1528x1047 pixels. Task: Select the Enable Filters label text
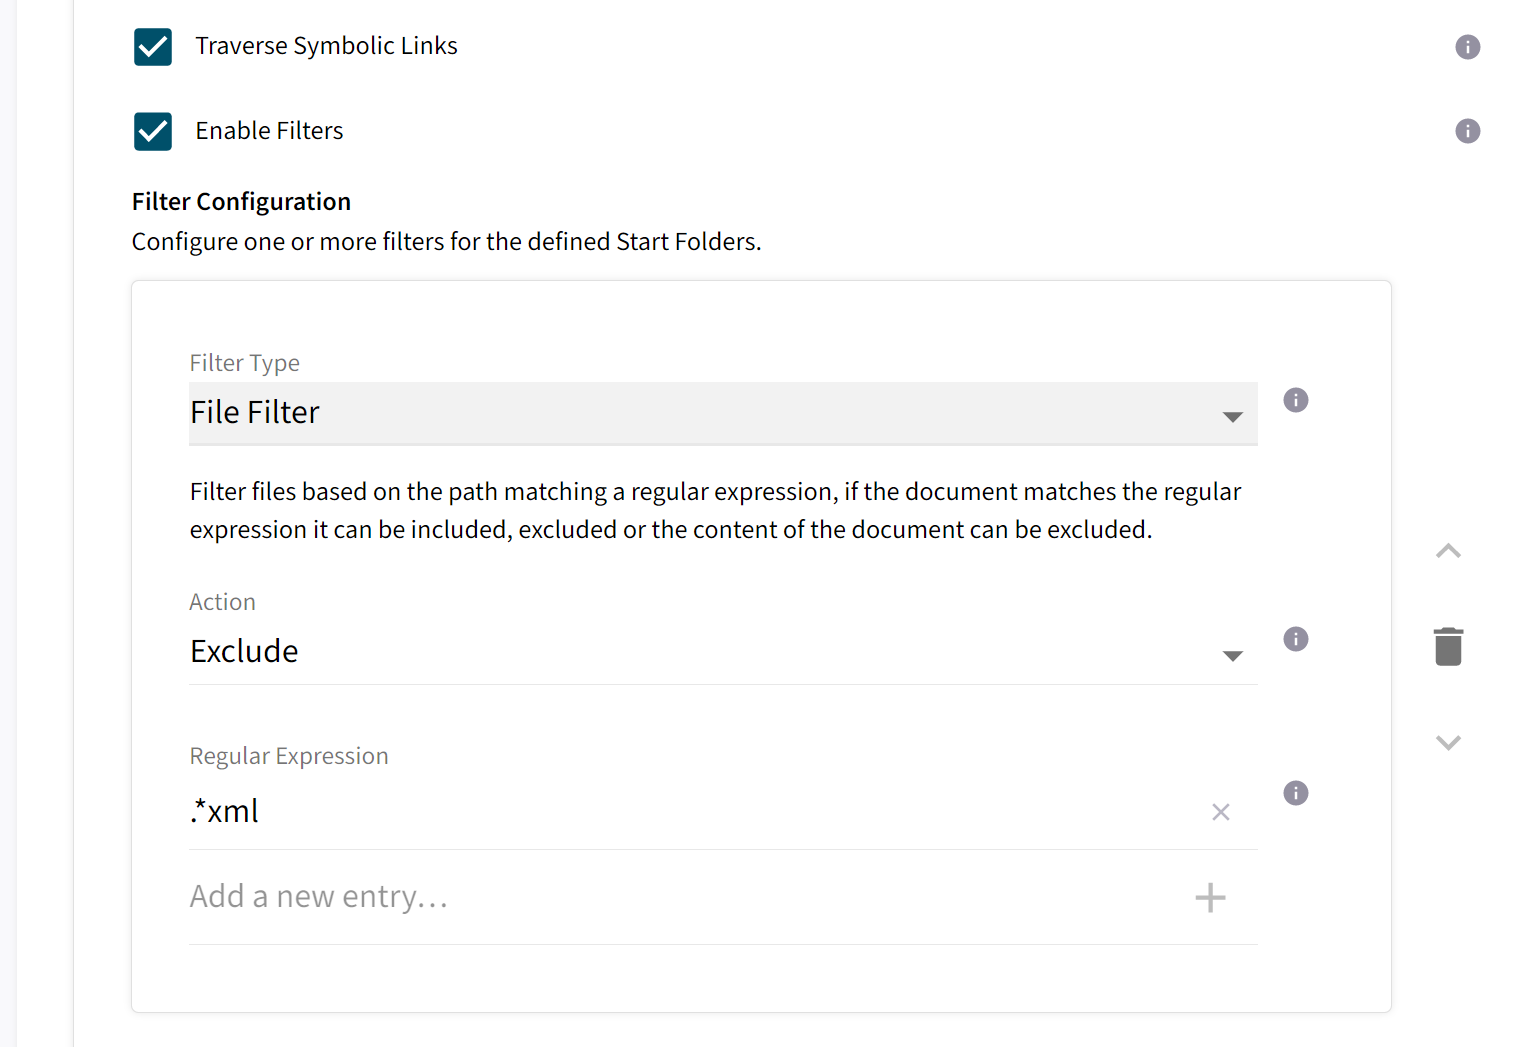(x=268, y=130)
